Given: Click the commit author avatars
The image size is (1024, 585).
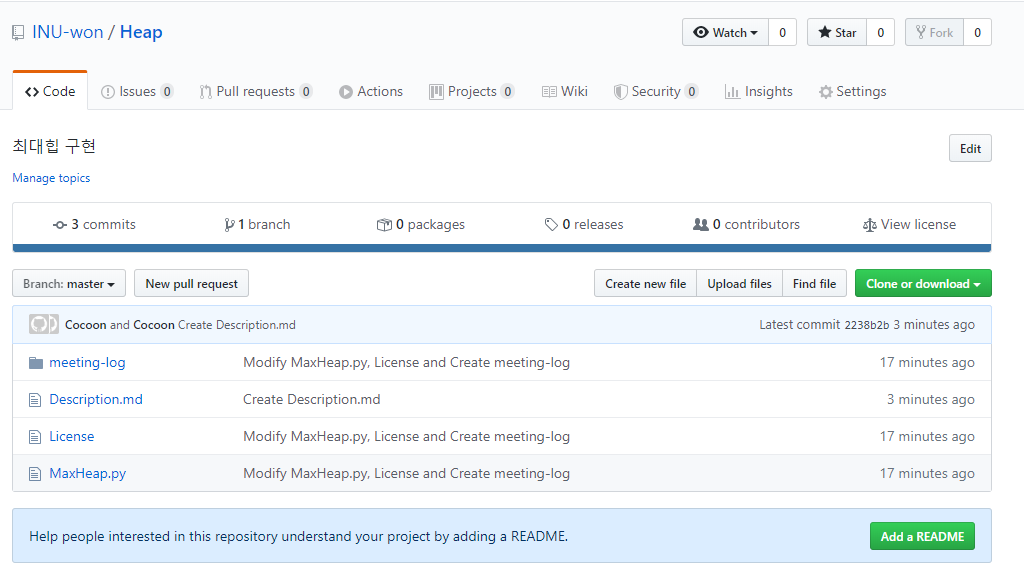Looking at the screenshot, I should pyautogui.click(x=43, y=324).
